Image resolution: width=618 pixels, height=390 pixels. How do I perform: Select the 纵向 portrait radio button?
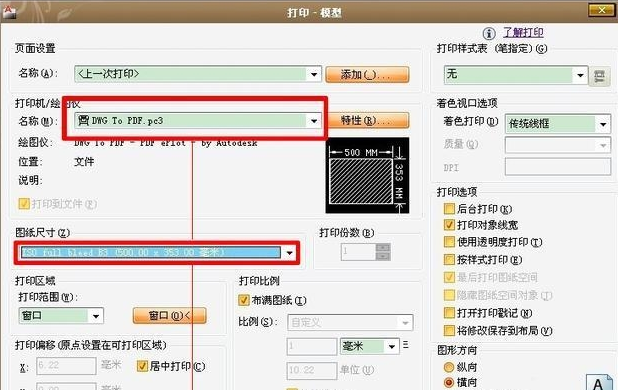click(x=449, y=367)
